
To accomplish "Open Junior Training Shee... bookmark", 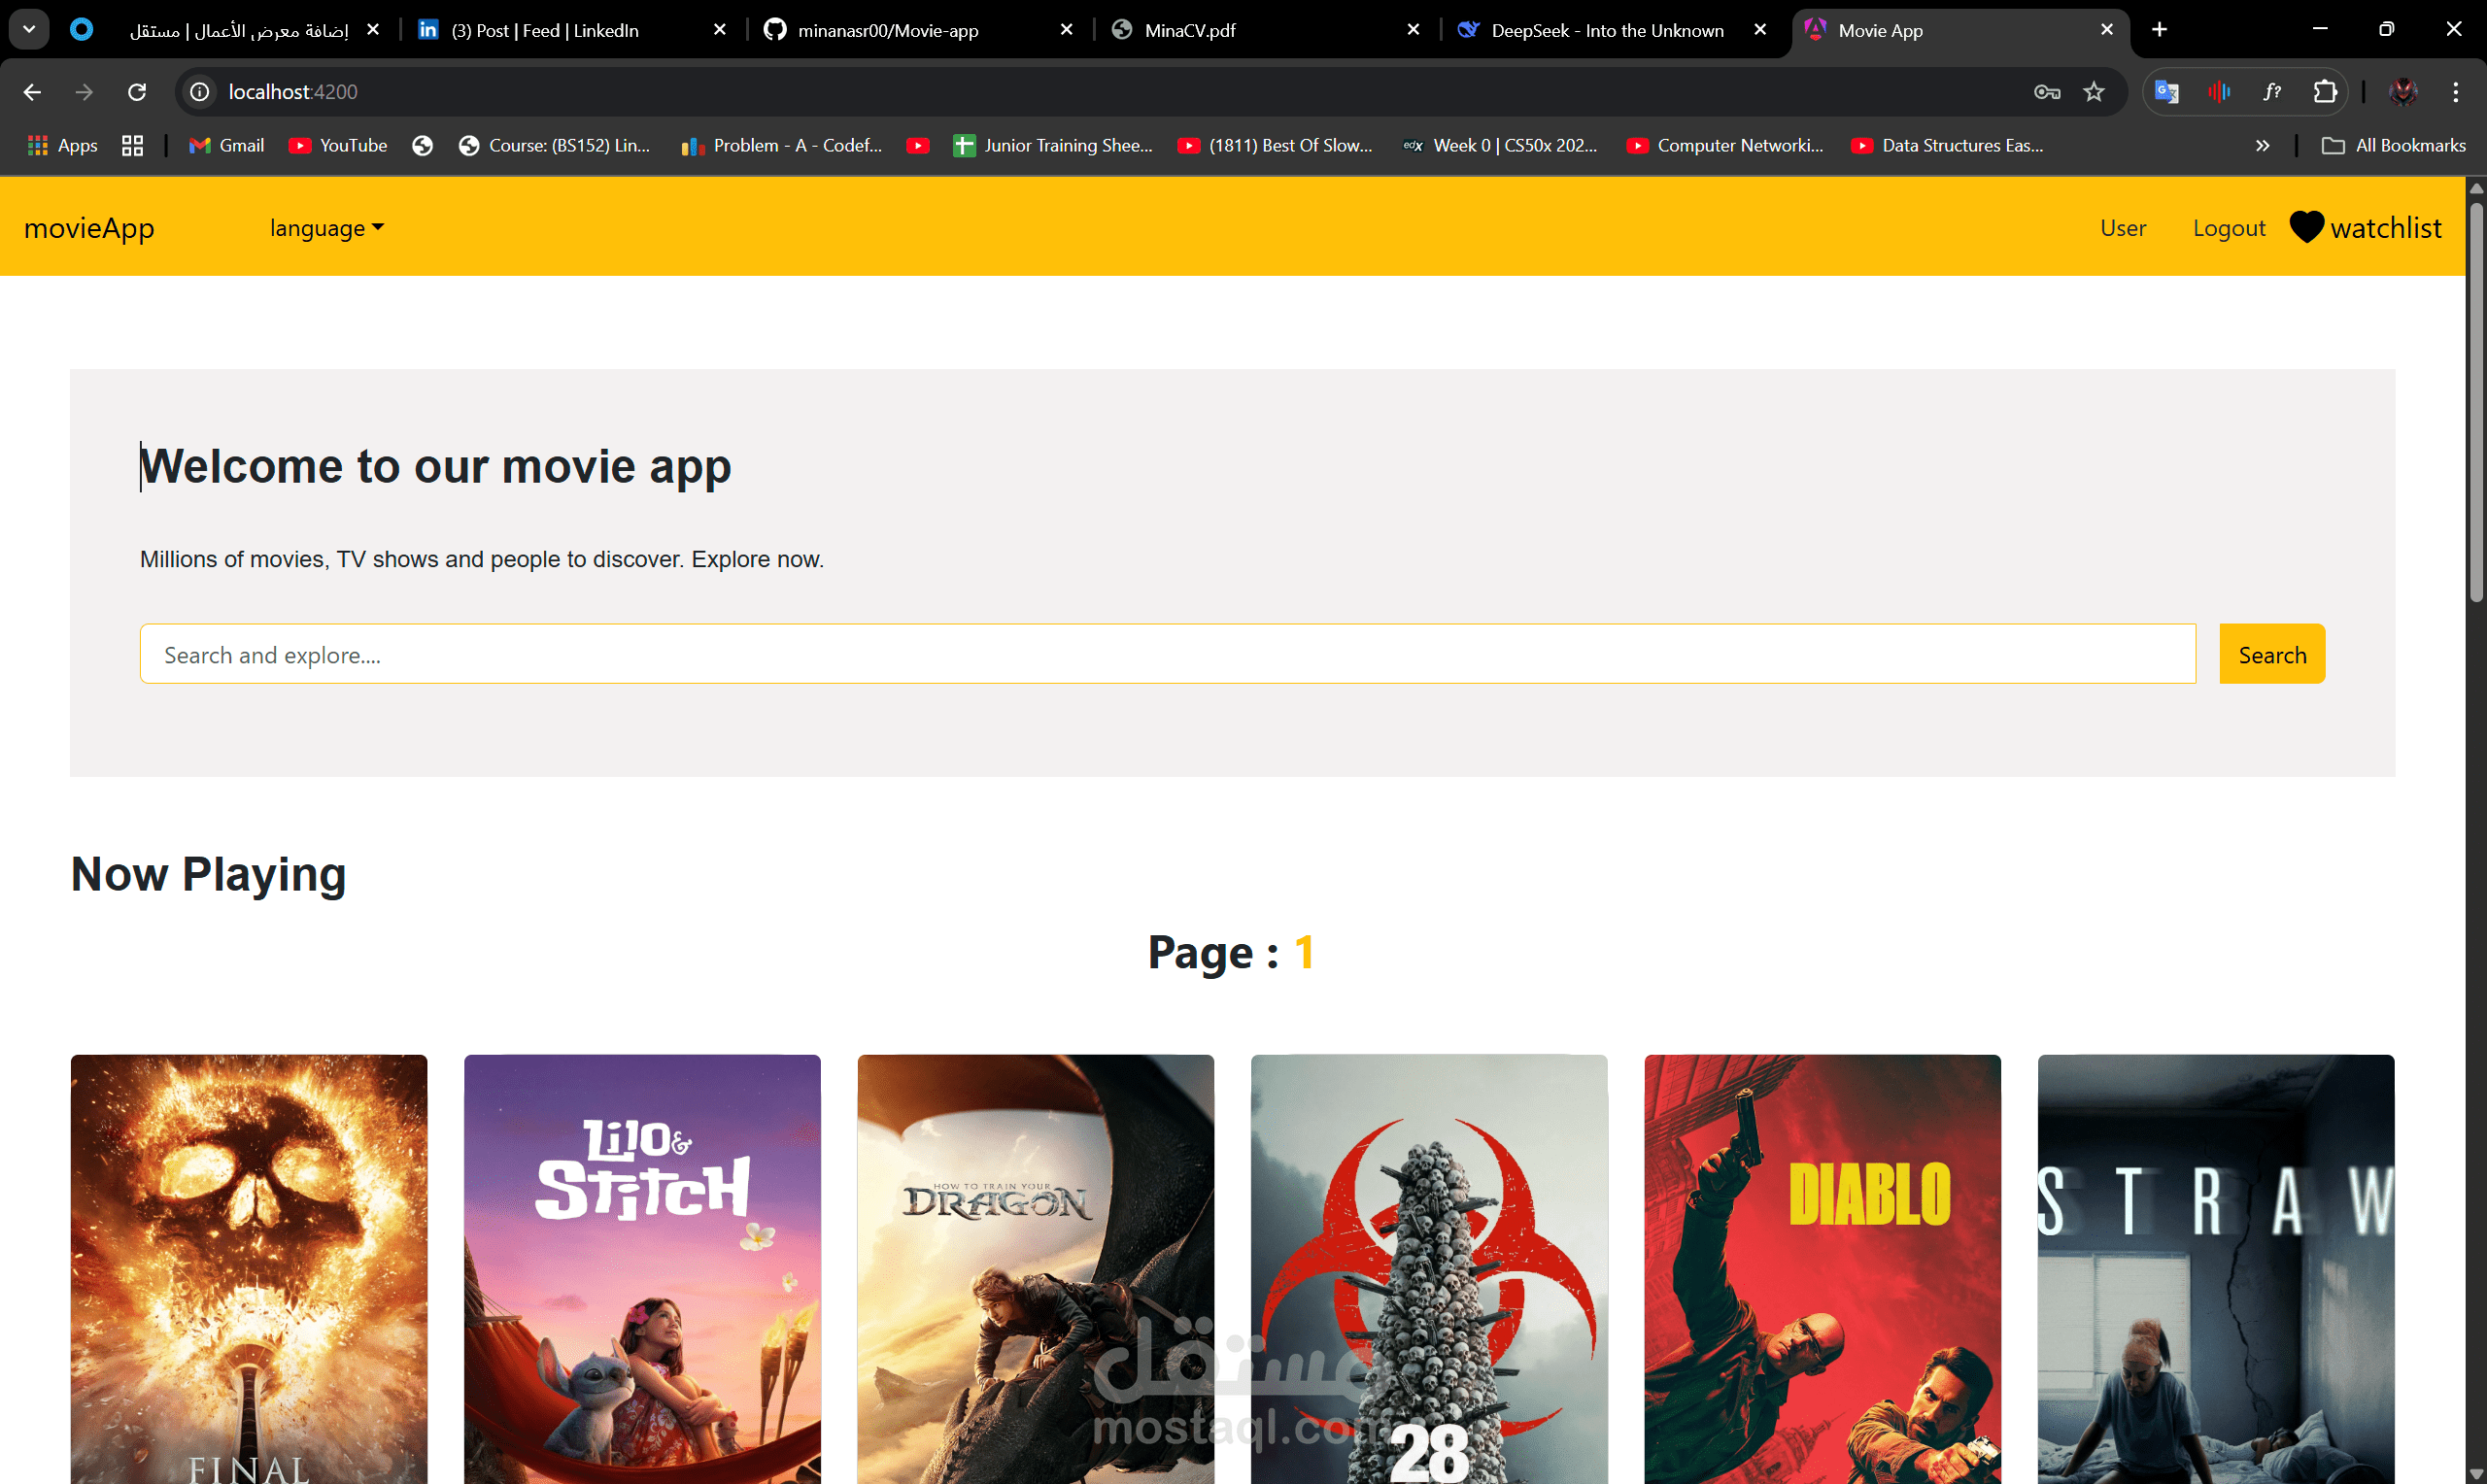I will [1053, 146].
